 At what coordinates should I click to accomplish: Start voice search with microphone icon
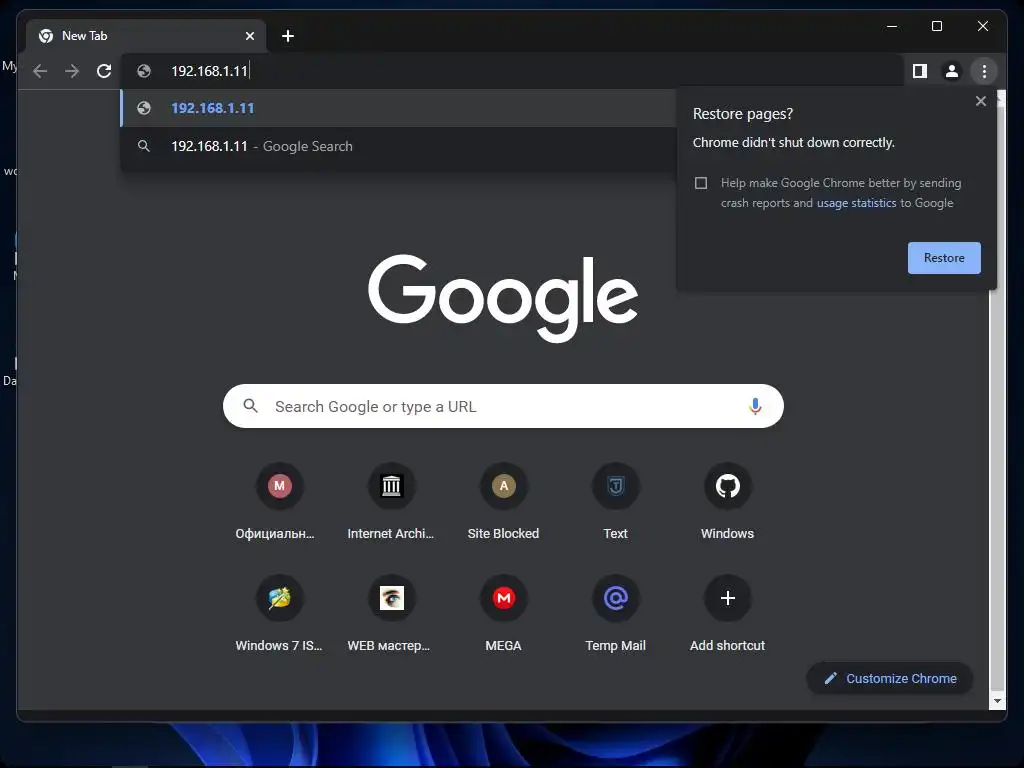pyautogui.click(x=755, y=406)
